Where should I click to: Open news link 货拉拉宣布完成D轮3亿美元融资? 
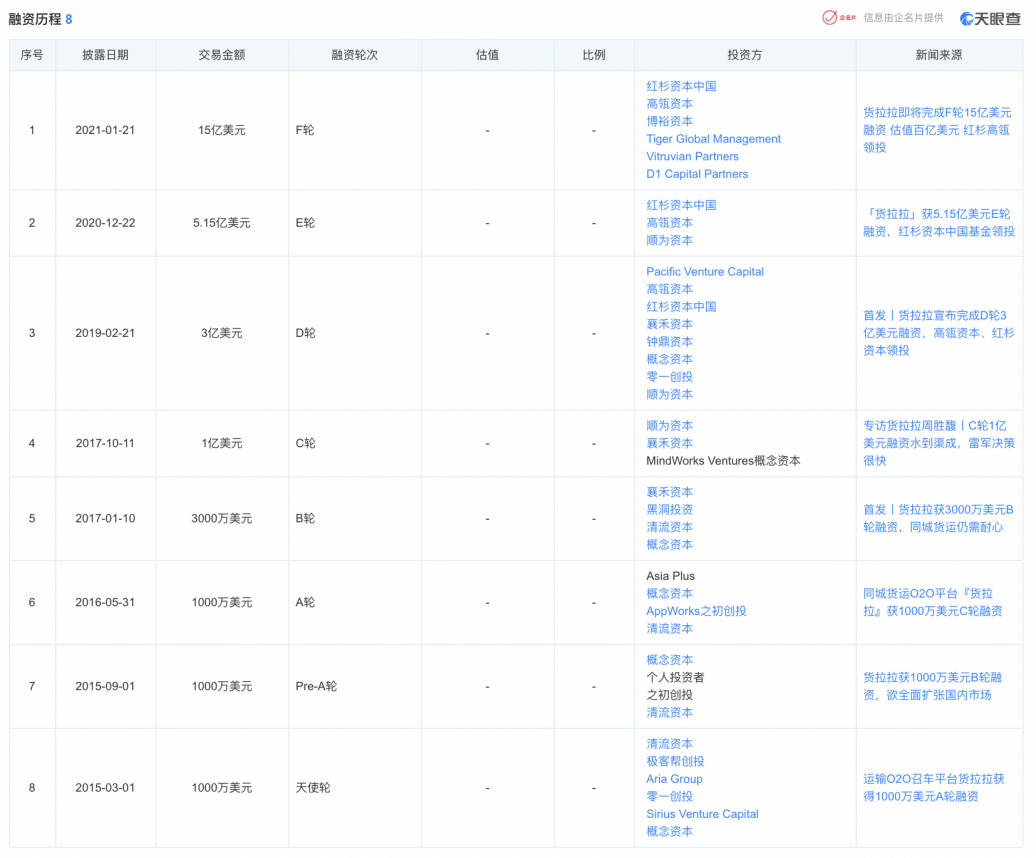[x=938, y=333]
